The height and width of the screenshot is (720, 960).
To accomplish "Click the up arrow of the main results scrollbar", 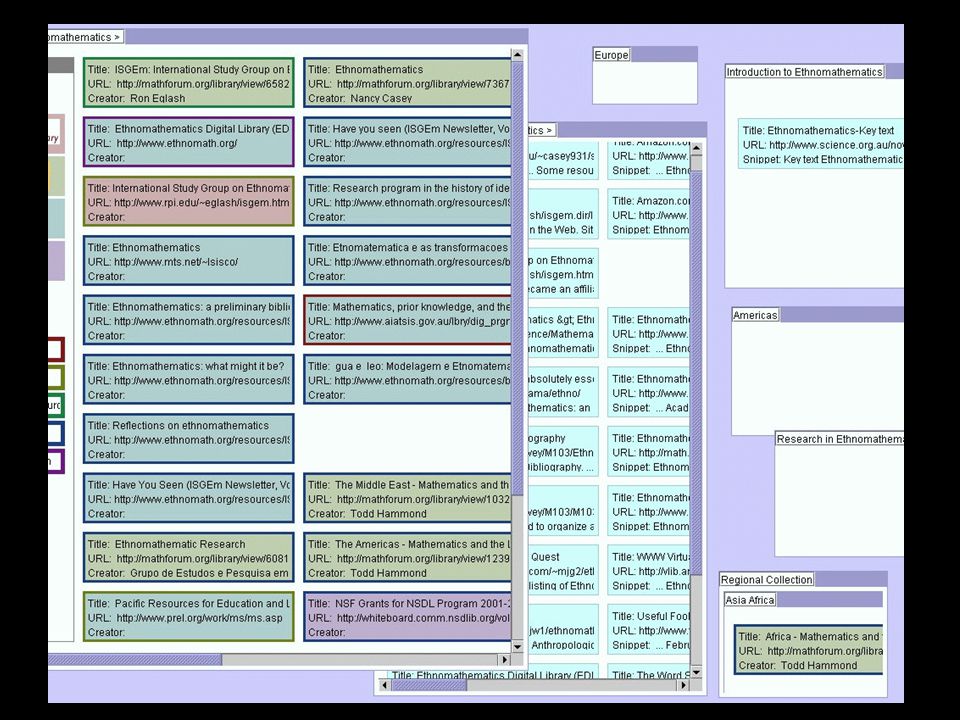I will point(517,55).
